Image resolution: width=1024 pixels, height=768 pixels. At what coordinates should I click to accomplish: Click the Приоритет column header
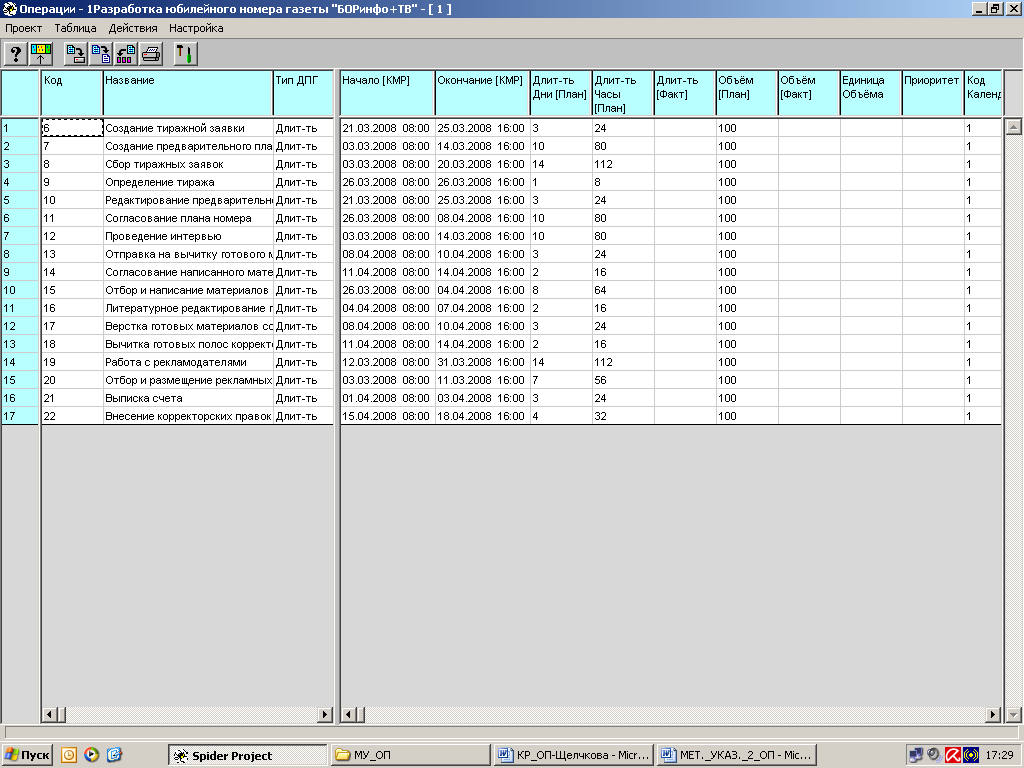[933, 93]
